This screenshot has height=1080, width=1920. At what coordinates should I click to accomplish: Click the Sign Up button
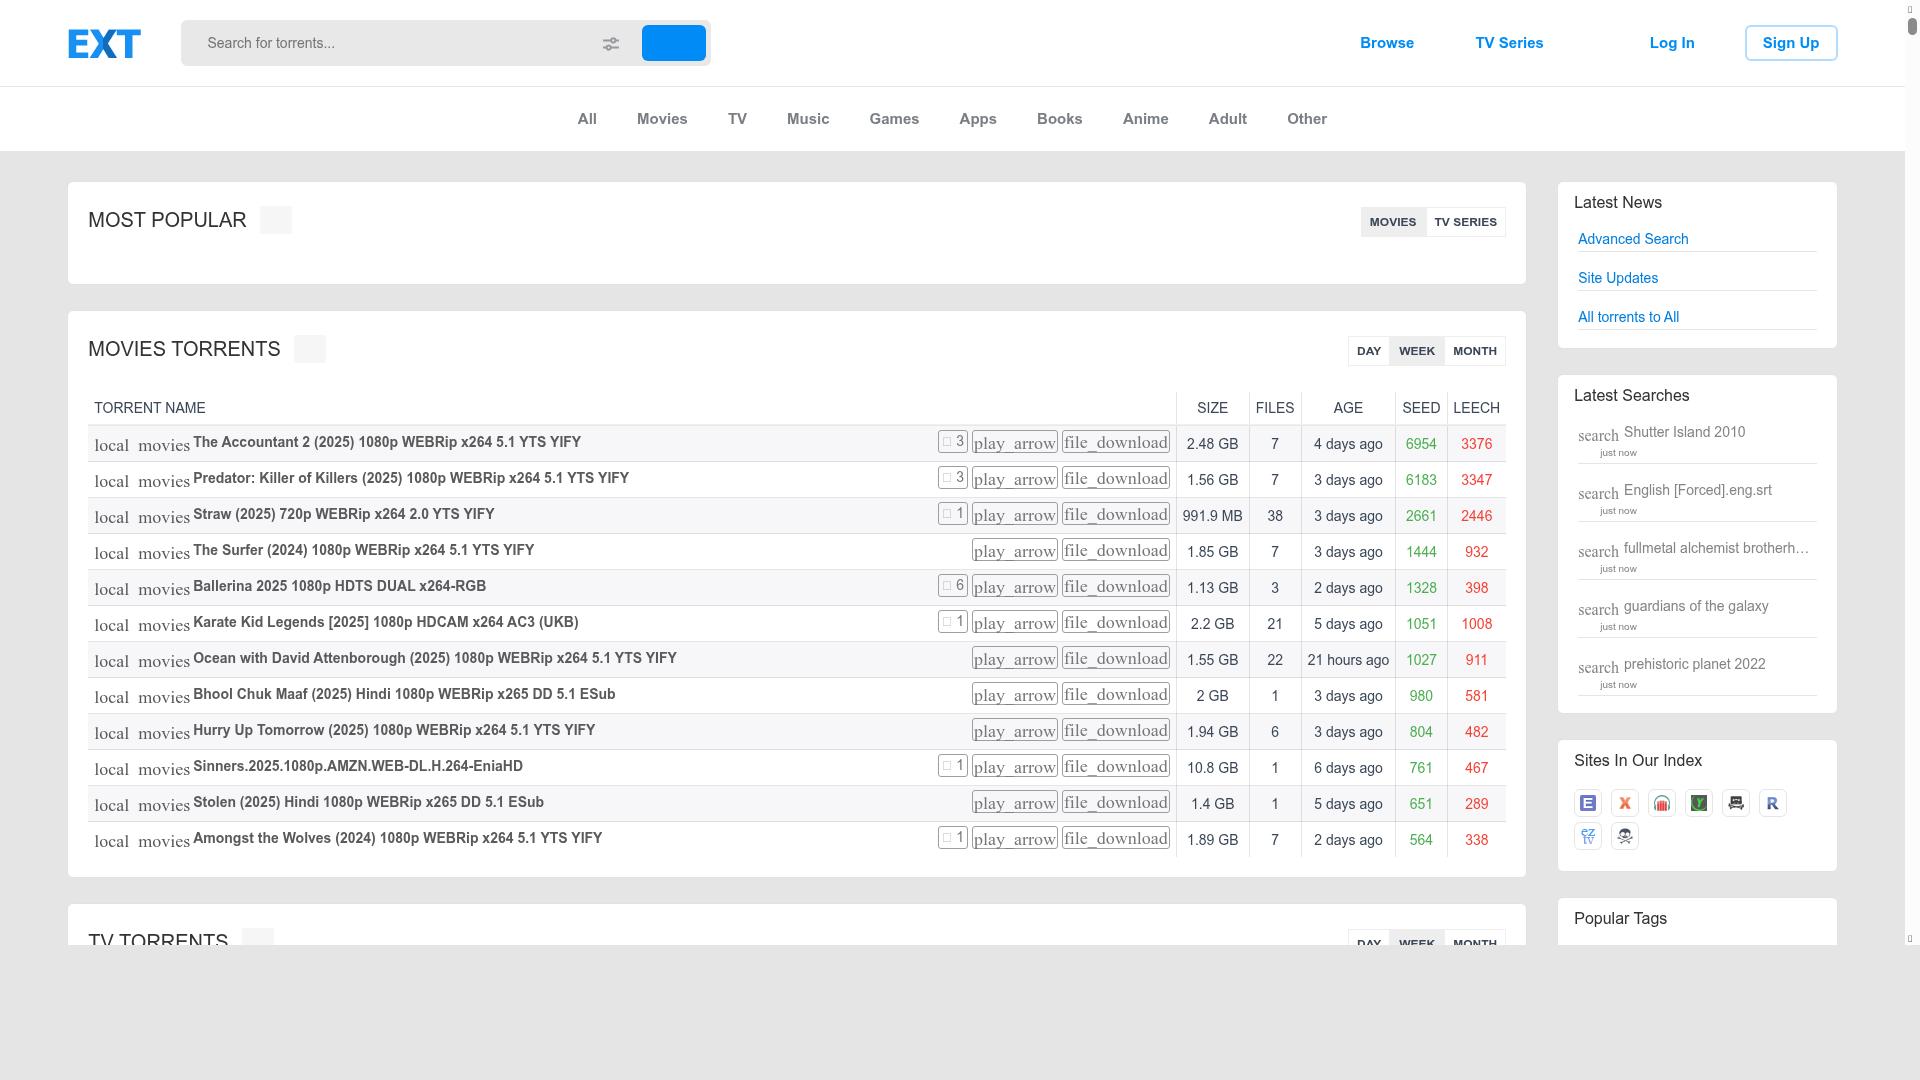(1790, 43)
